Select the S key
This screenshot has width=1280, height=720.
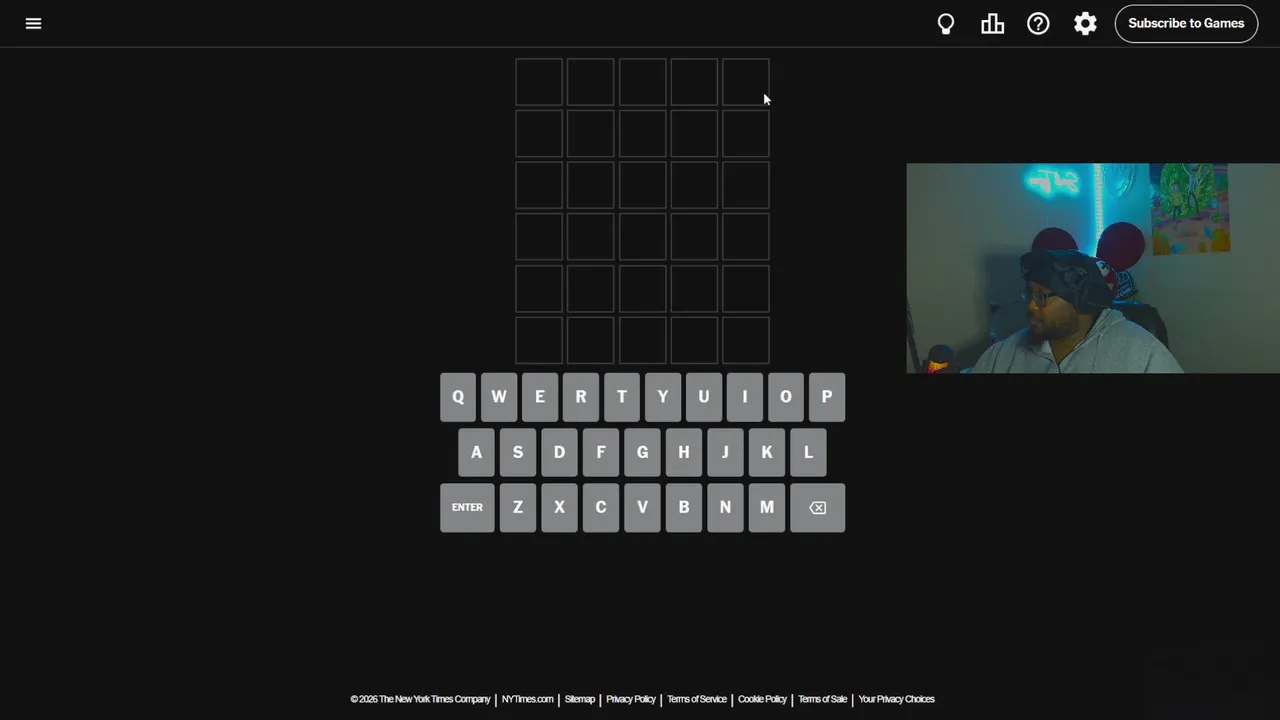[x=518, y=452]
